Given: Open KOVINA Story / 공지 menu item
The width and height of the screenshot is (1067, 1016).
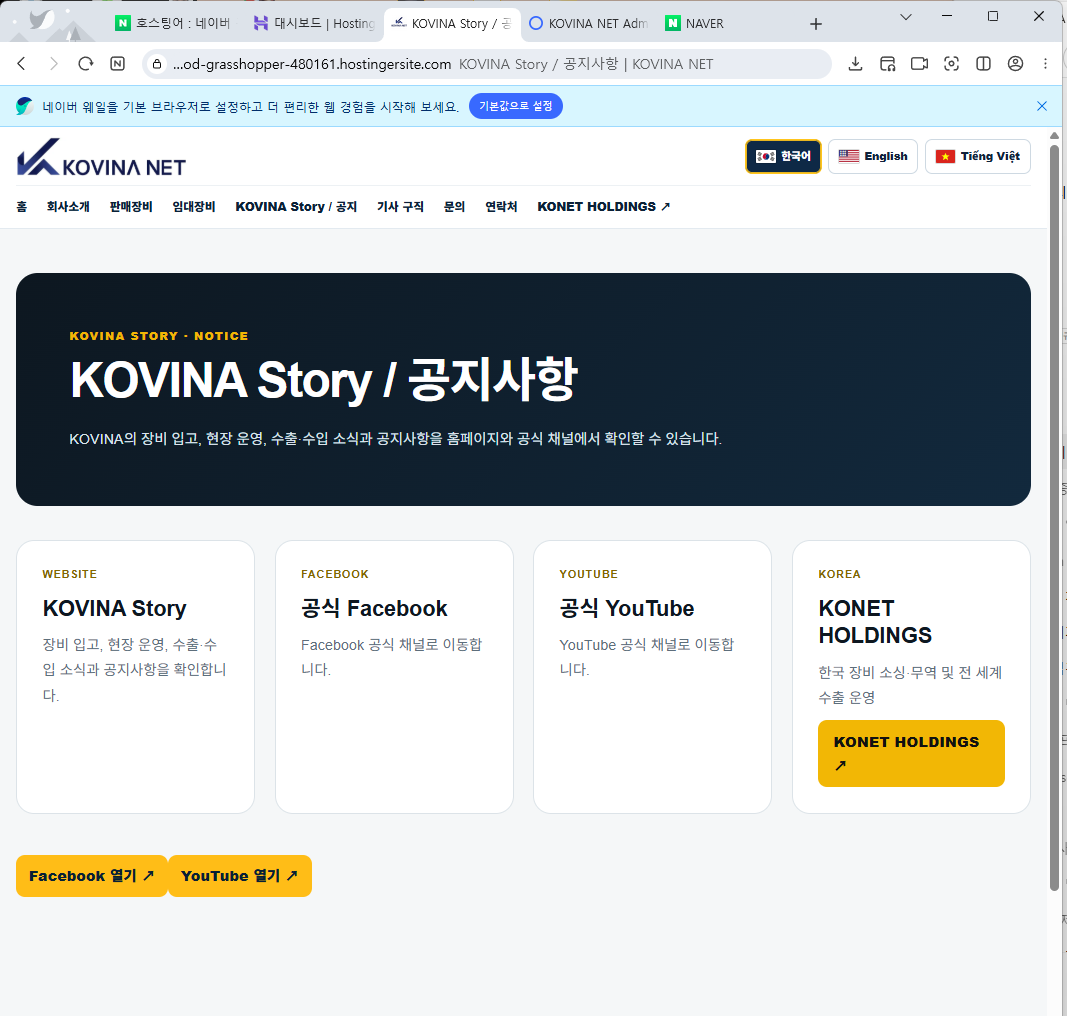Looking at the screenshot, I should click(x=296, y=207).
